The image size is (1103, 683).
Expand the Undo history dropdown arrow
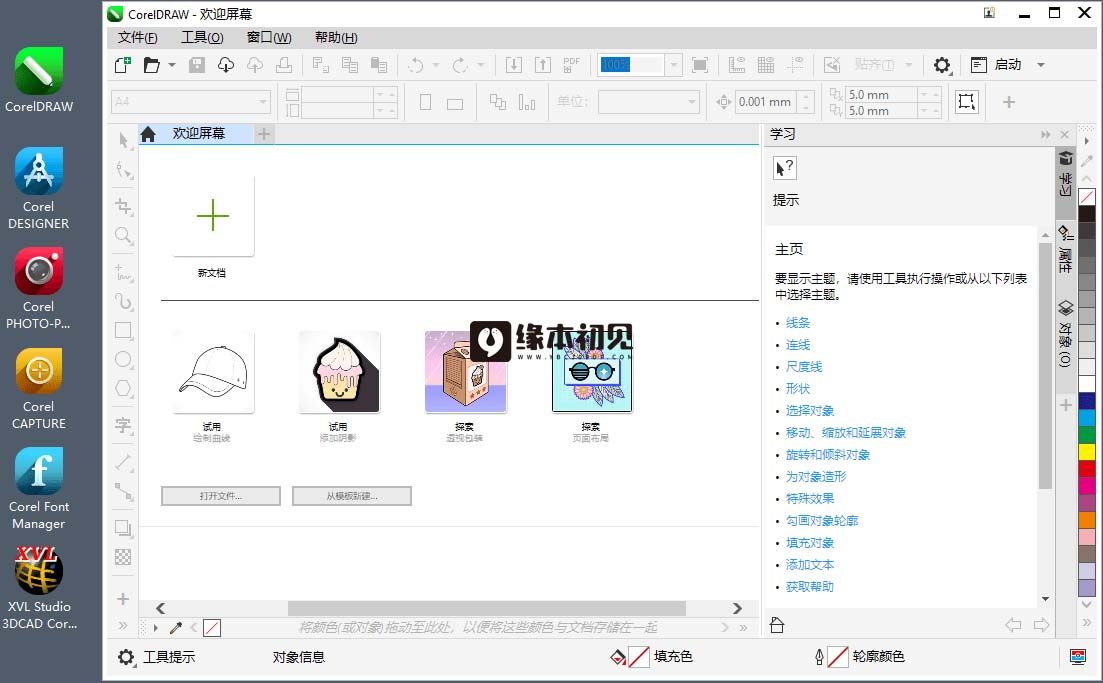(x=436, y=65)
